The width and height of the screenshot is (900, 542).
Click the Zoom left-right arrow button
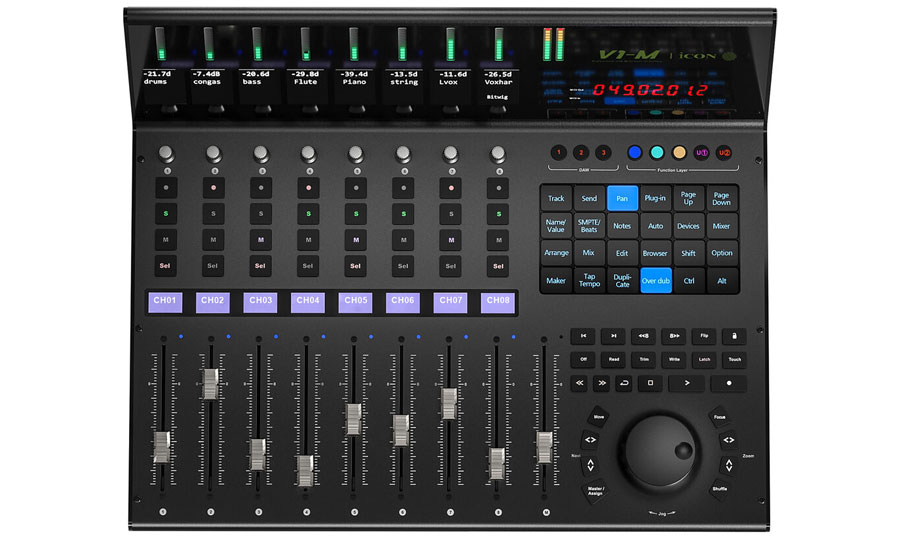[728, 440]
